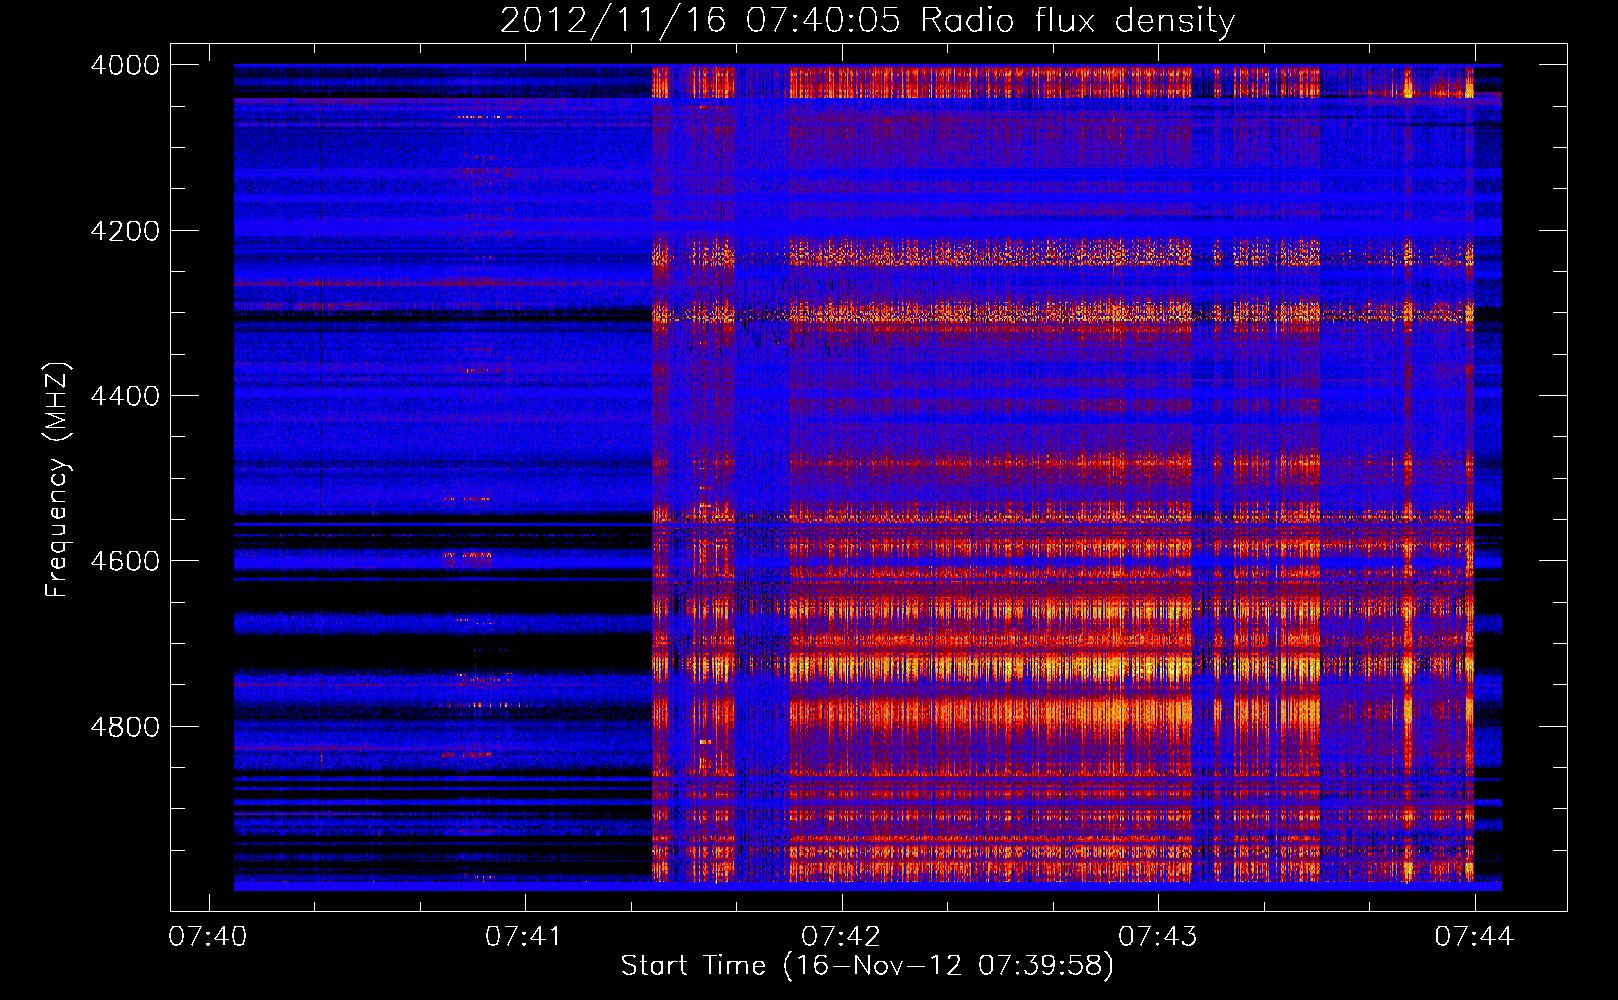Click the 07:44 time axis label
Viewport: 1618px width, 1000px height.
(x=1474, y=936)
